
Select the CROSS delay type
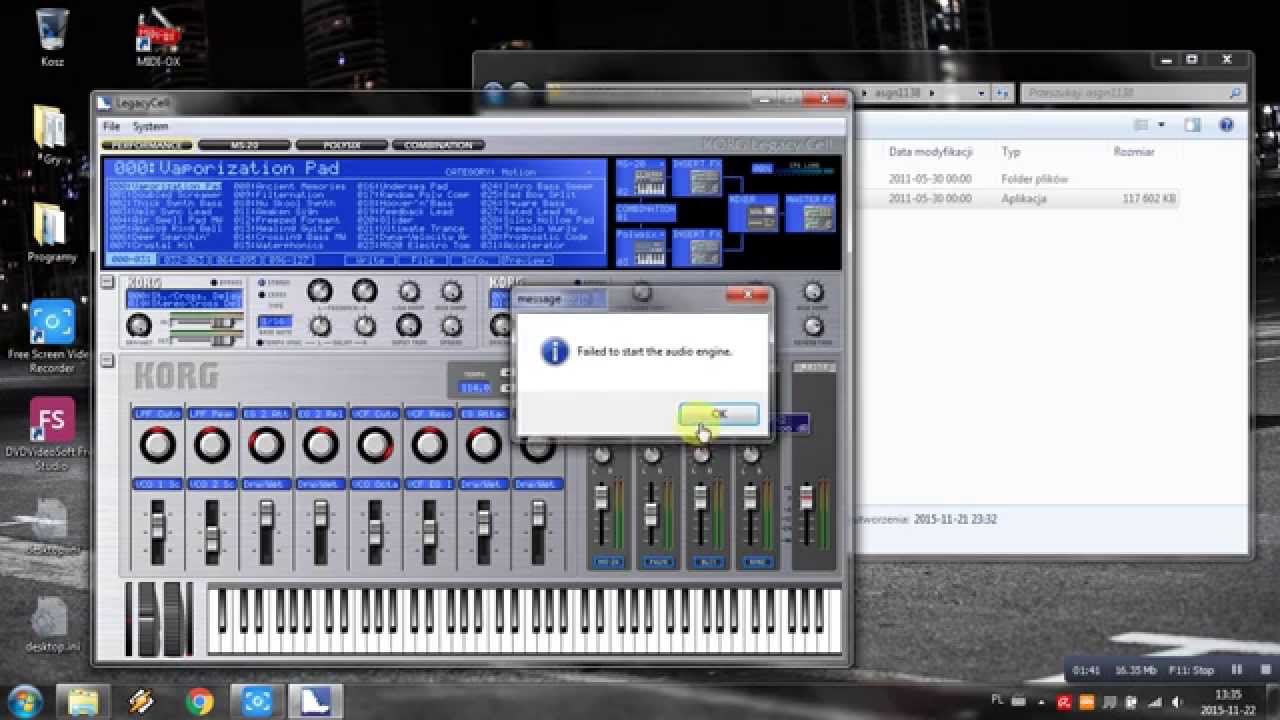[x=263, y=295]
